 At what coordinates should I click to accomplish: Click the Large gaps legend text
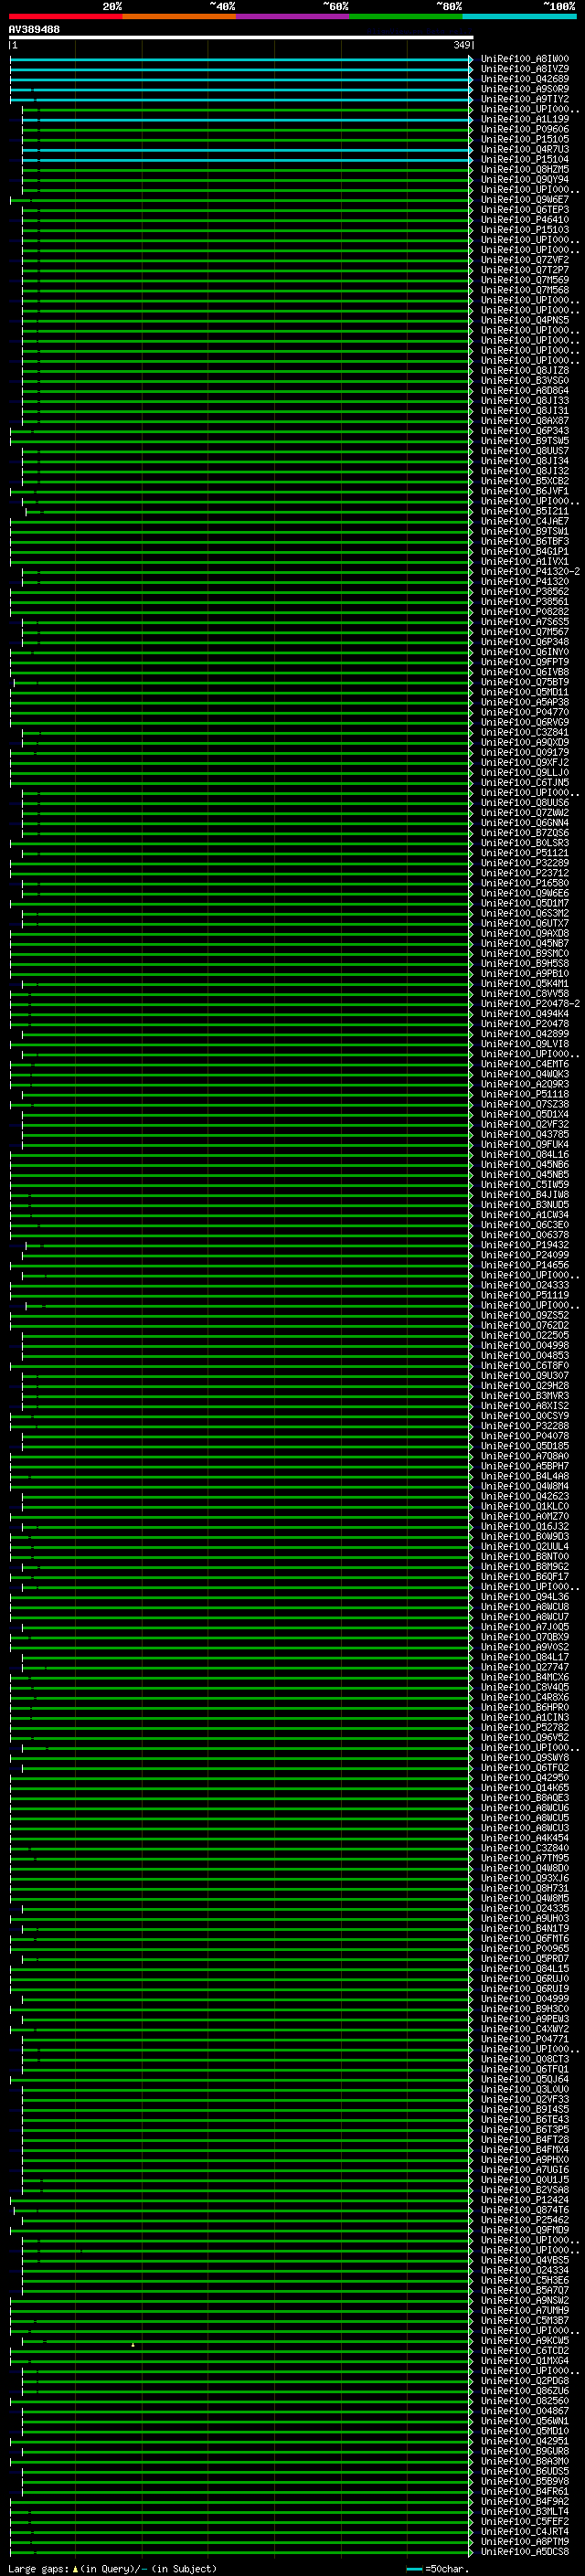tap(112, 2569)
